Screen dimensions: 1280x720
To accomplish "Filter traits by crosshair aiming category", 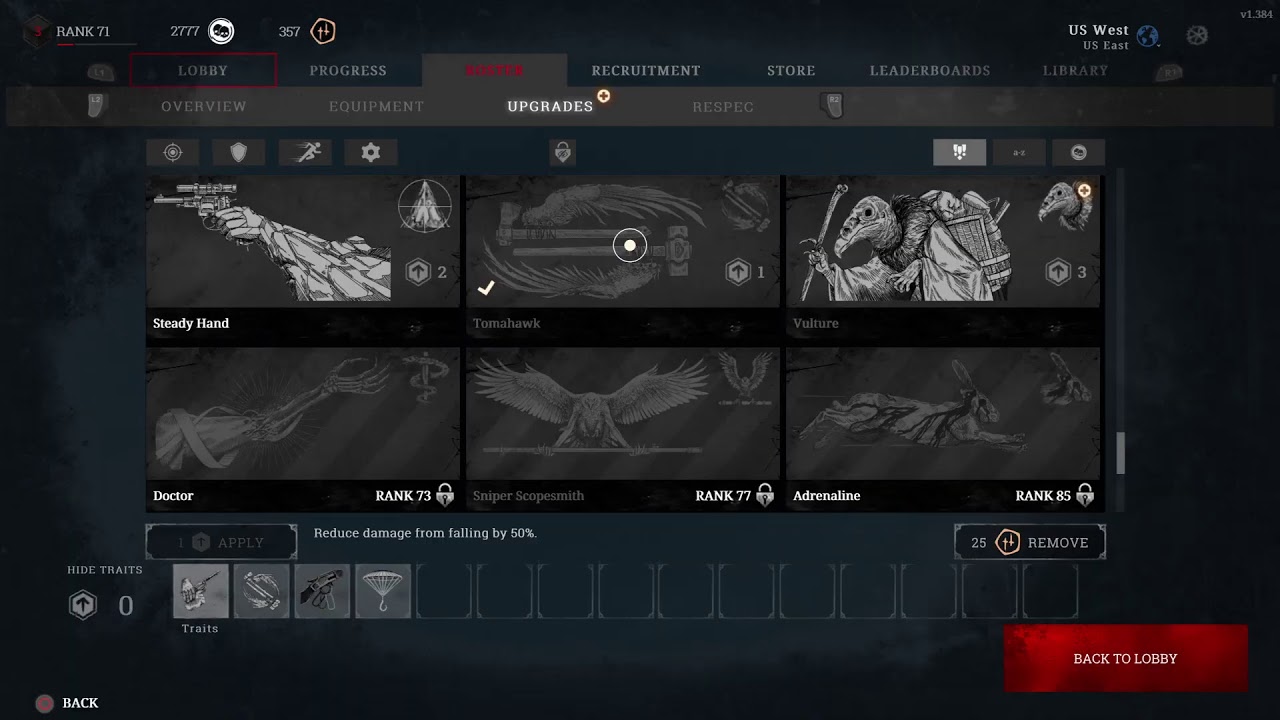I will click(x=173, y=152).
